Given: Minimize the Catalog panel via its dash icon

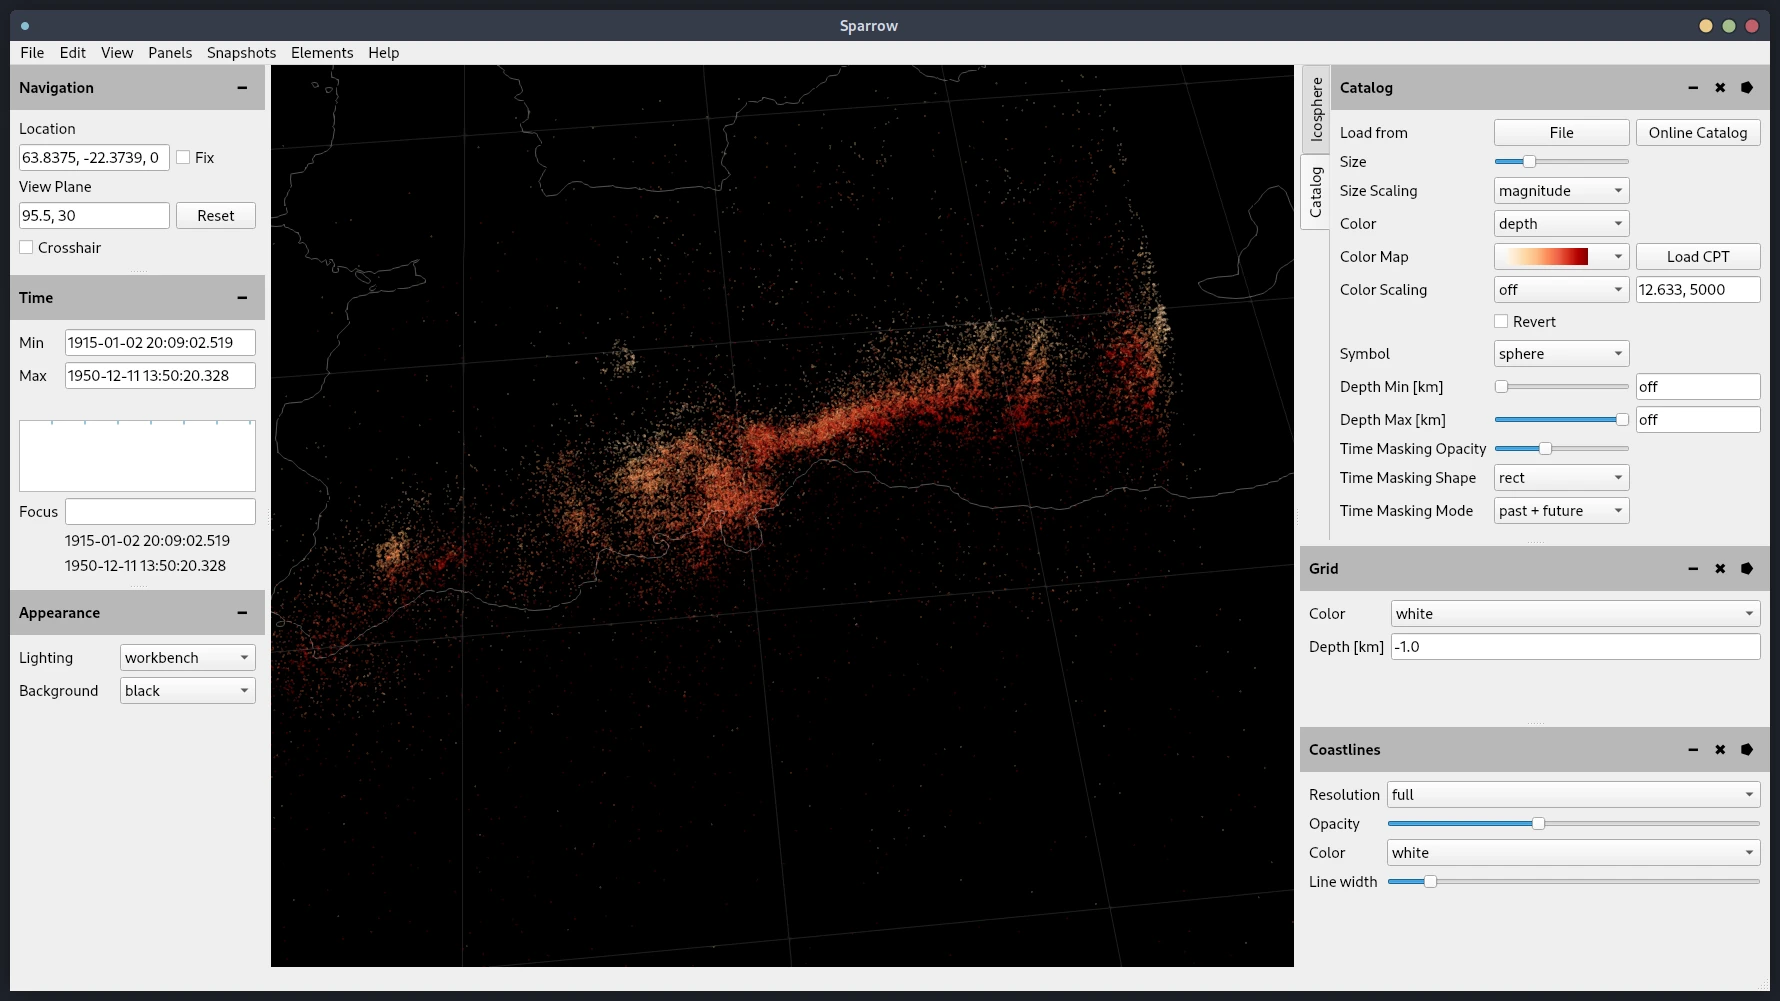Looking at the screenshot, I should pos(1693,88).
